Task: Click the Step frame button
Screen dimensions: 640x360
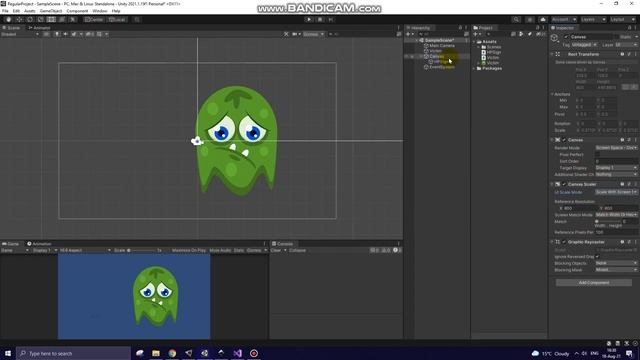Action: point(331,20)
